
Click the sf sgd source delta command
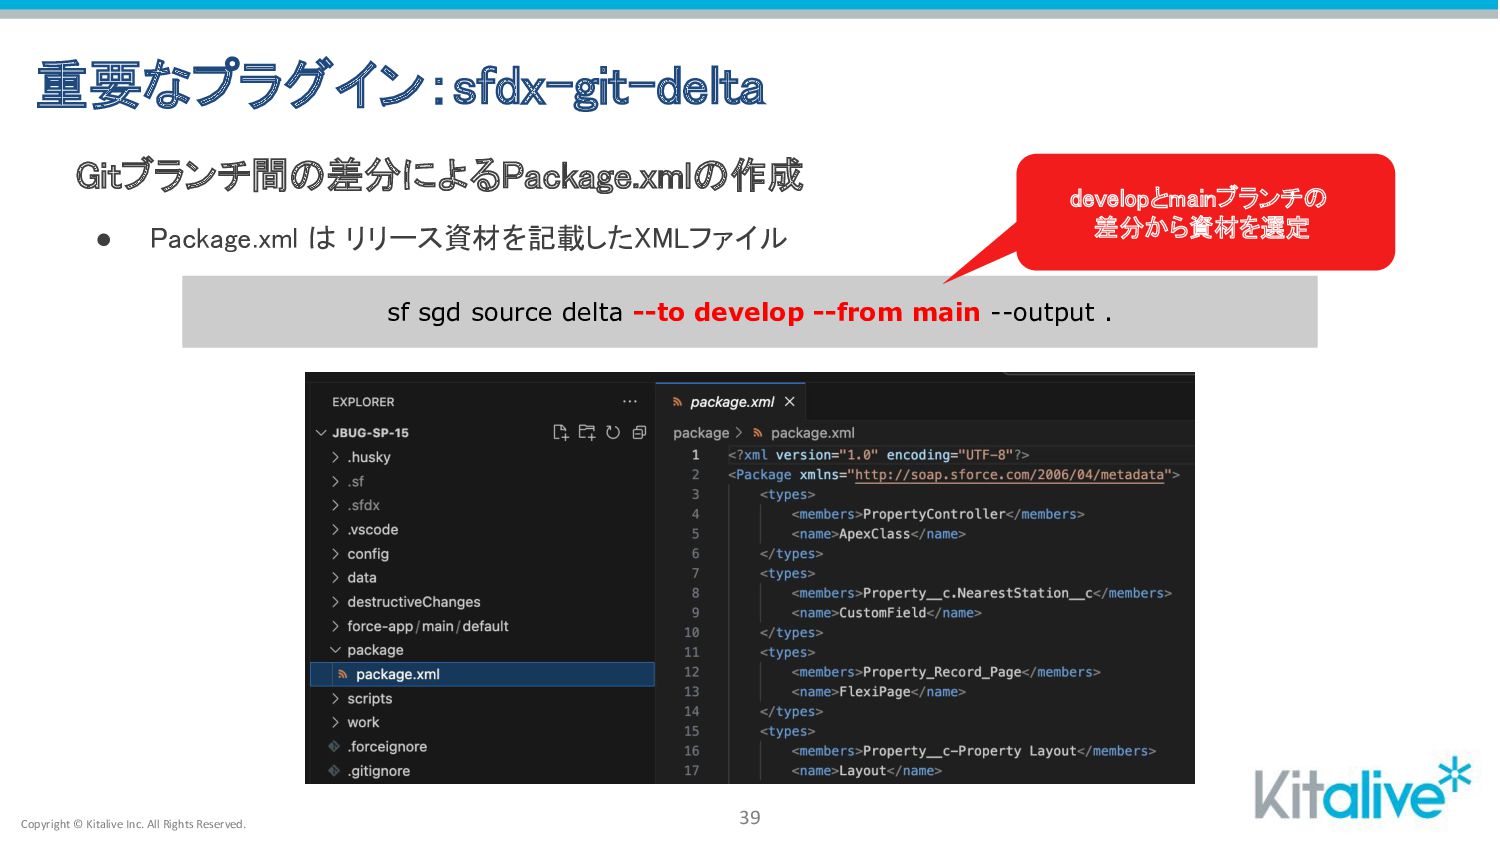[749, 312]
